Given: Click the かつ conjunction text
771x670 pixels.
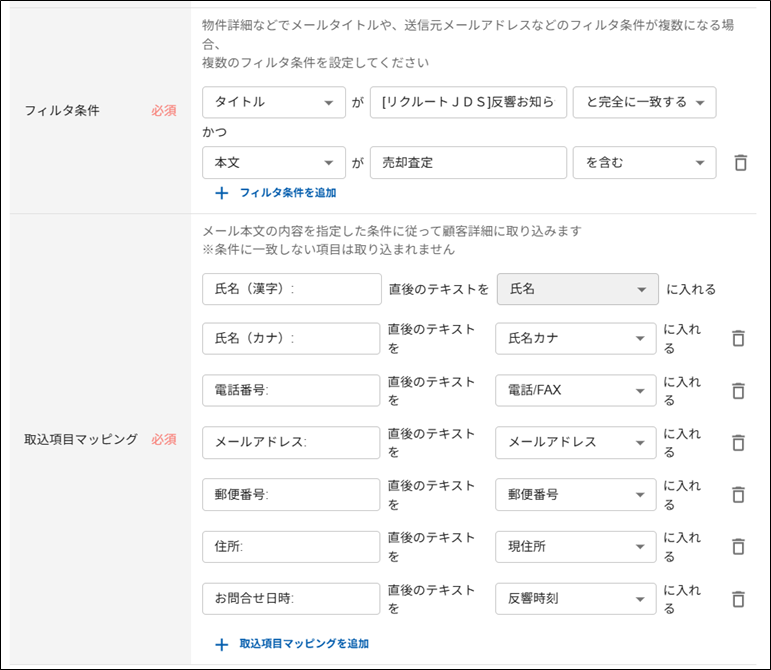Looking at the screenshot, I should click(x=214, y=132).
